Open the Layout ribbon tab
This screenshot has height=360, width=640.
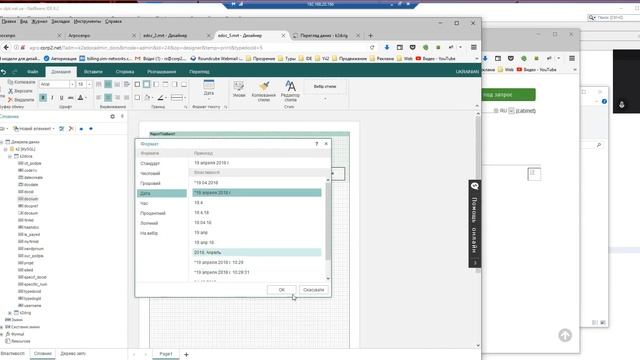[x=162, y=72]
